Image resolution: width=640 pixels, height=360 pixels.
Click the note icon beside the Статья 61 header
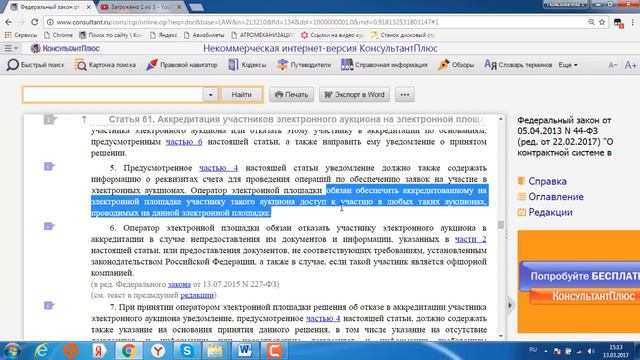pyautogui.click(x=50, y=120)
